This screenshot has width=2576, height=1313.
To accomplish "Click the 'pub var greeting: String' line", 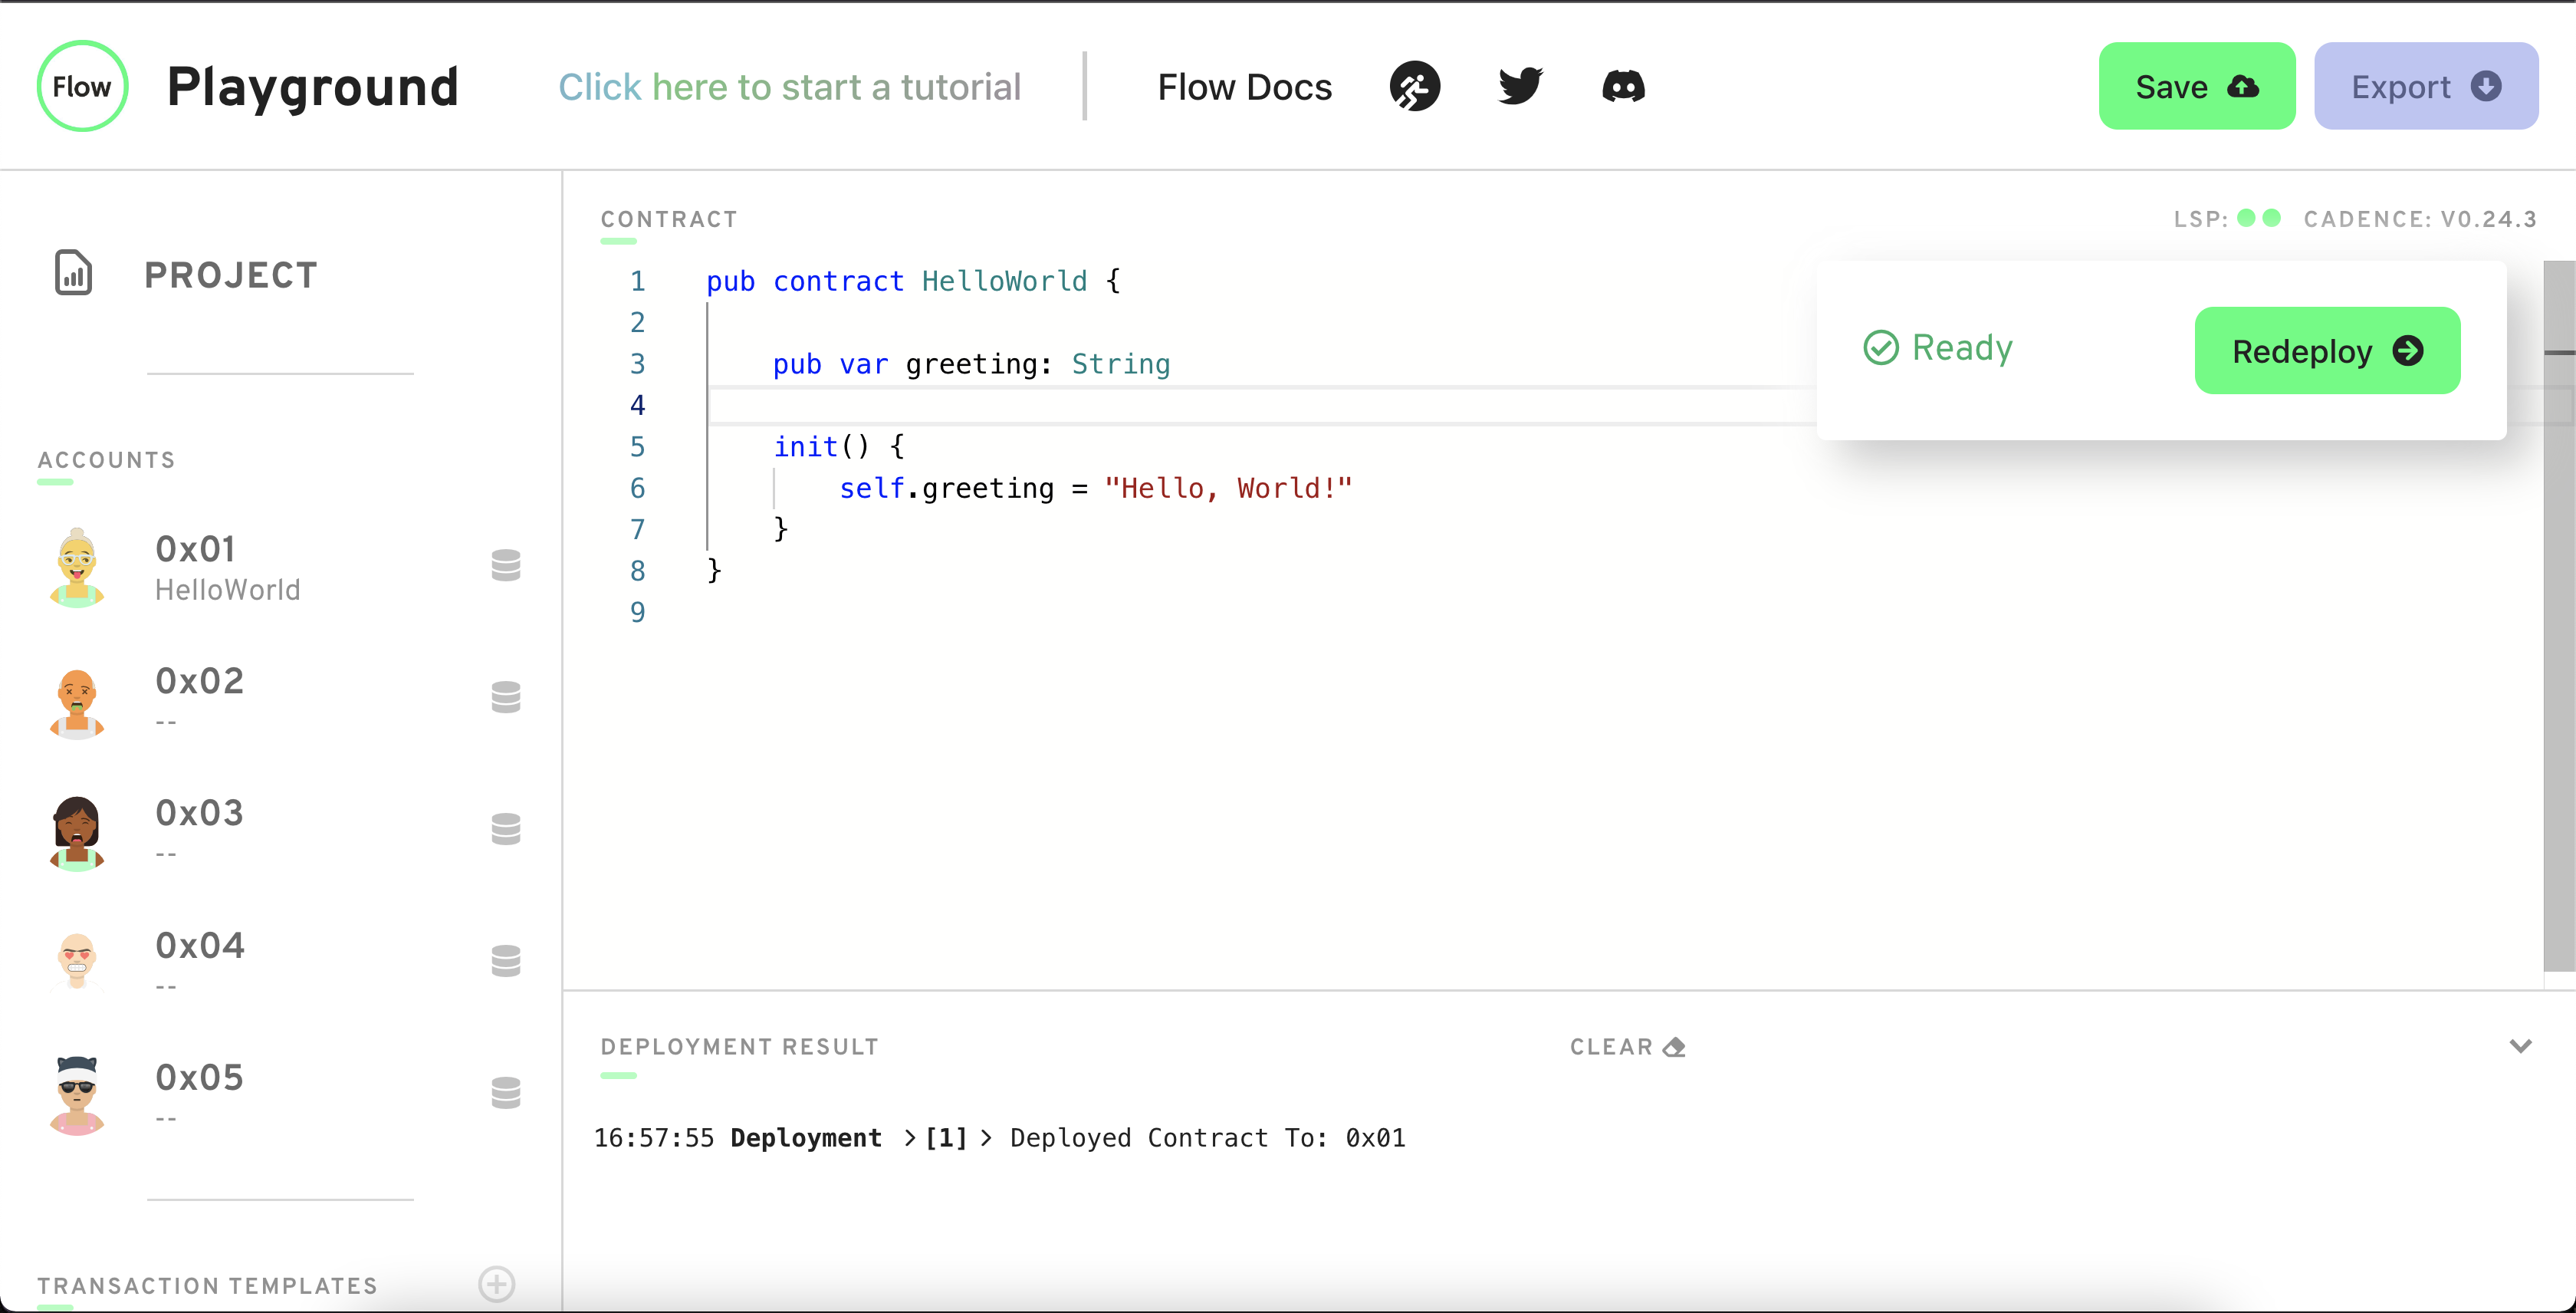I will click(971, 364).
